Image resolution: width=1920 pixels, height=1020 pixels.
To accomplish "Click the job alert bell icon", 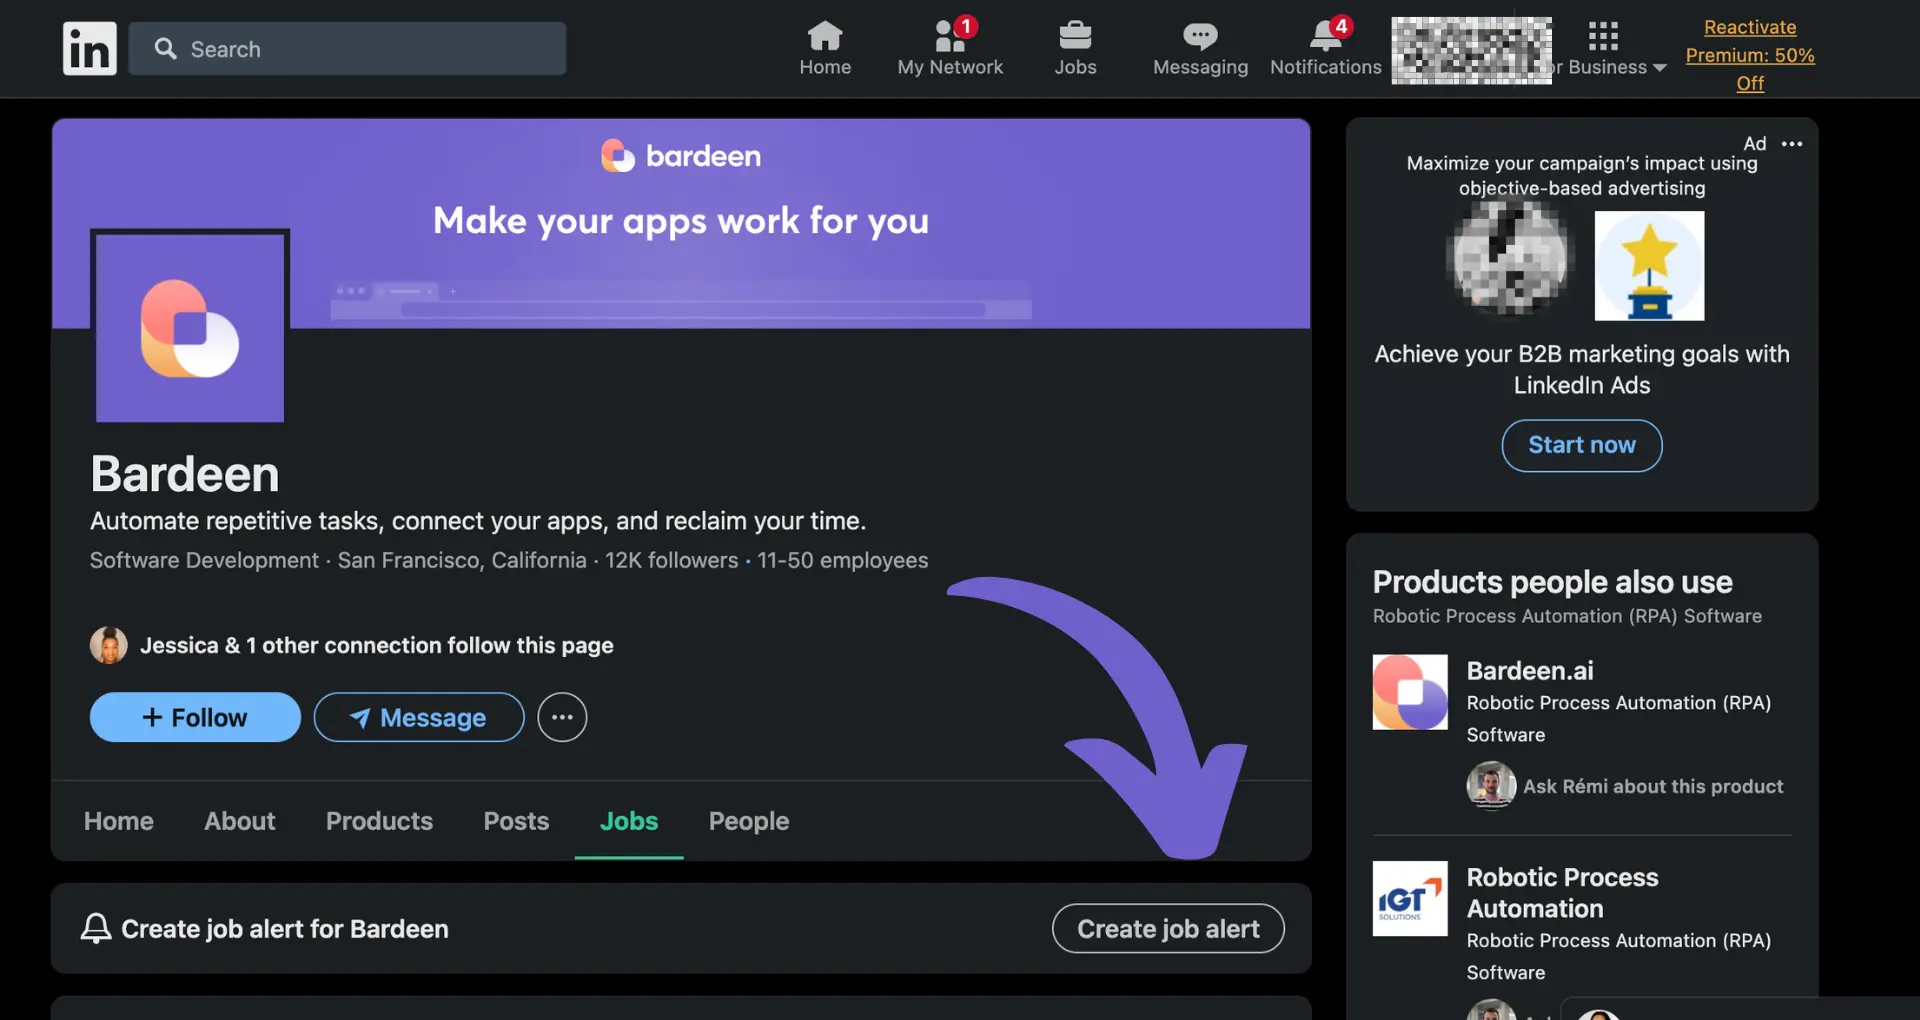I will pyautogui.click(x=96, y=928).
